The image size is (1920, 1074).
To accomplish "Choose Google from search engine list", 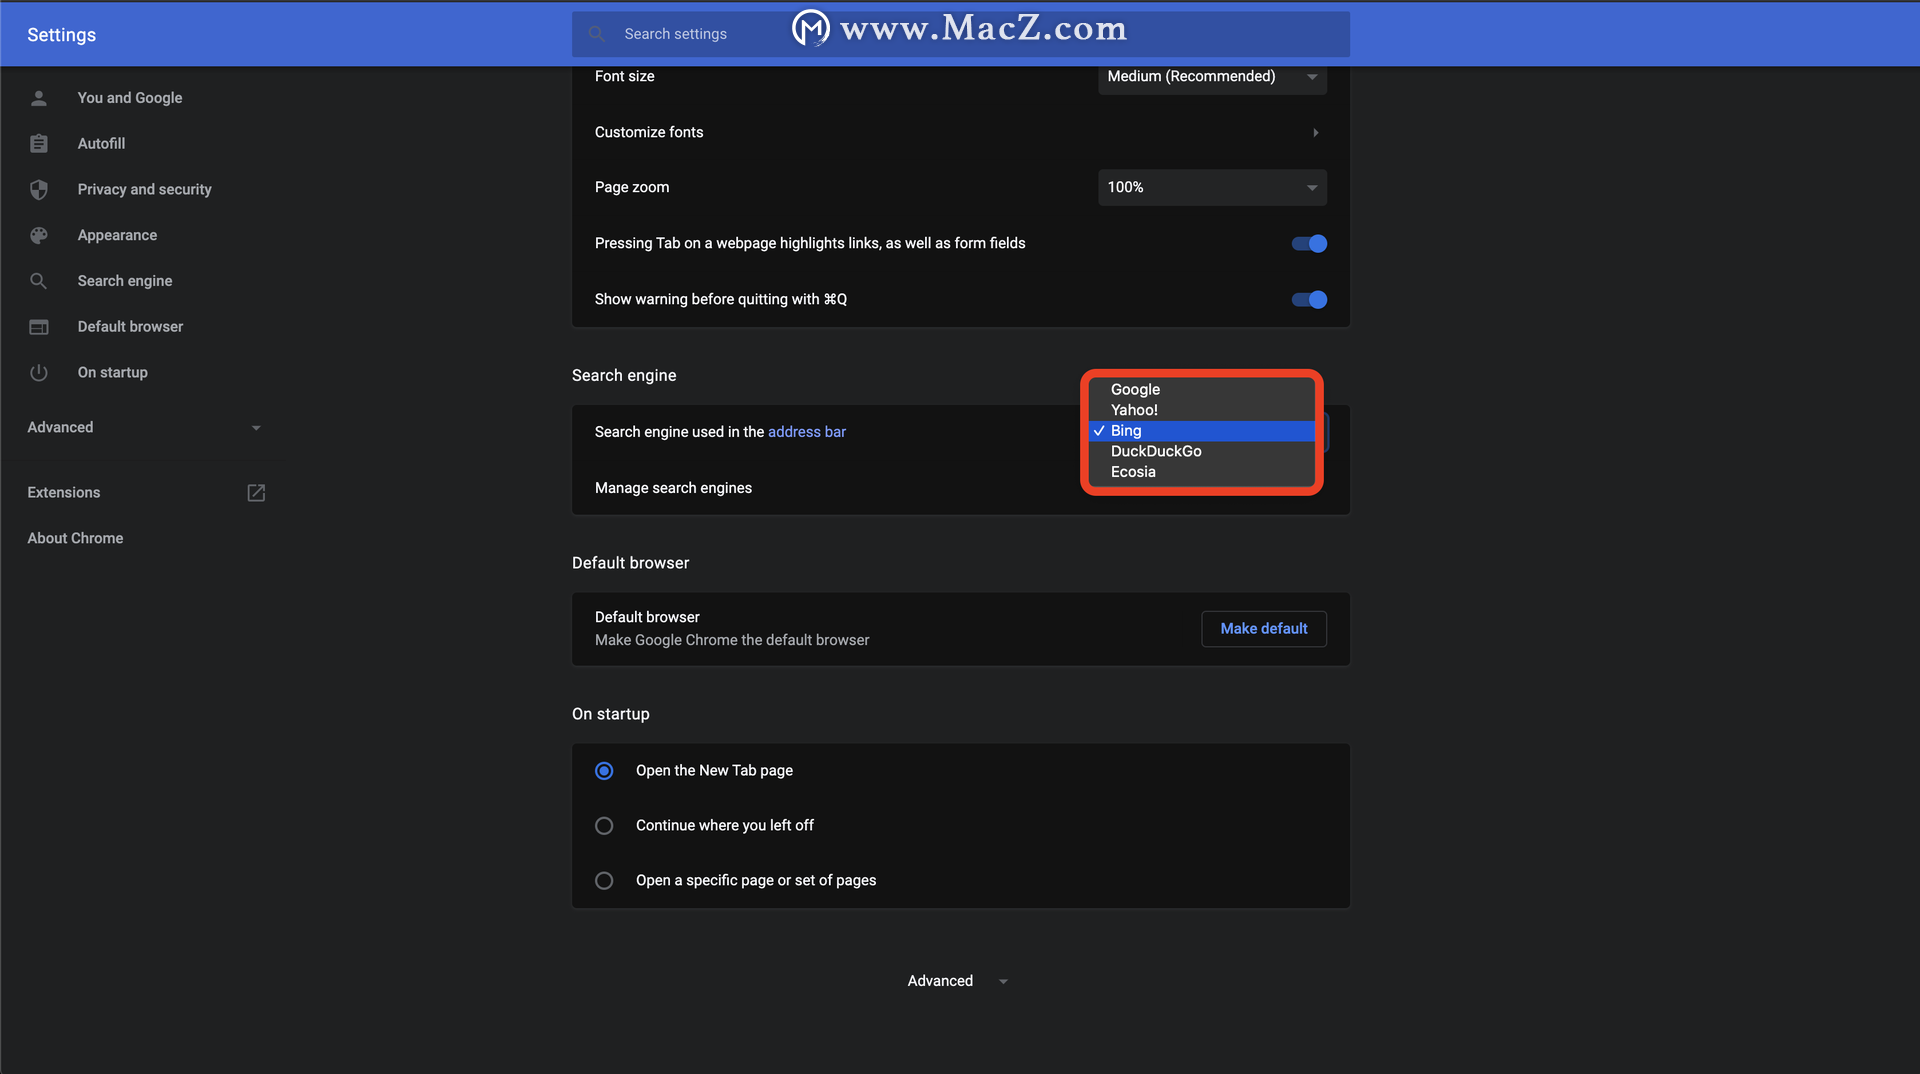I will (x=1201, y=390).
